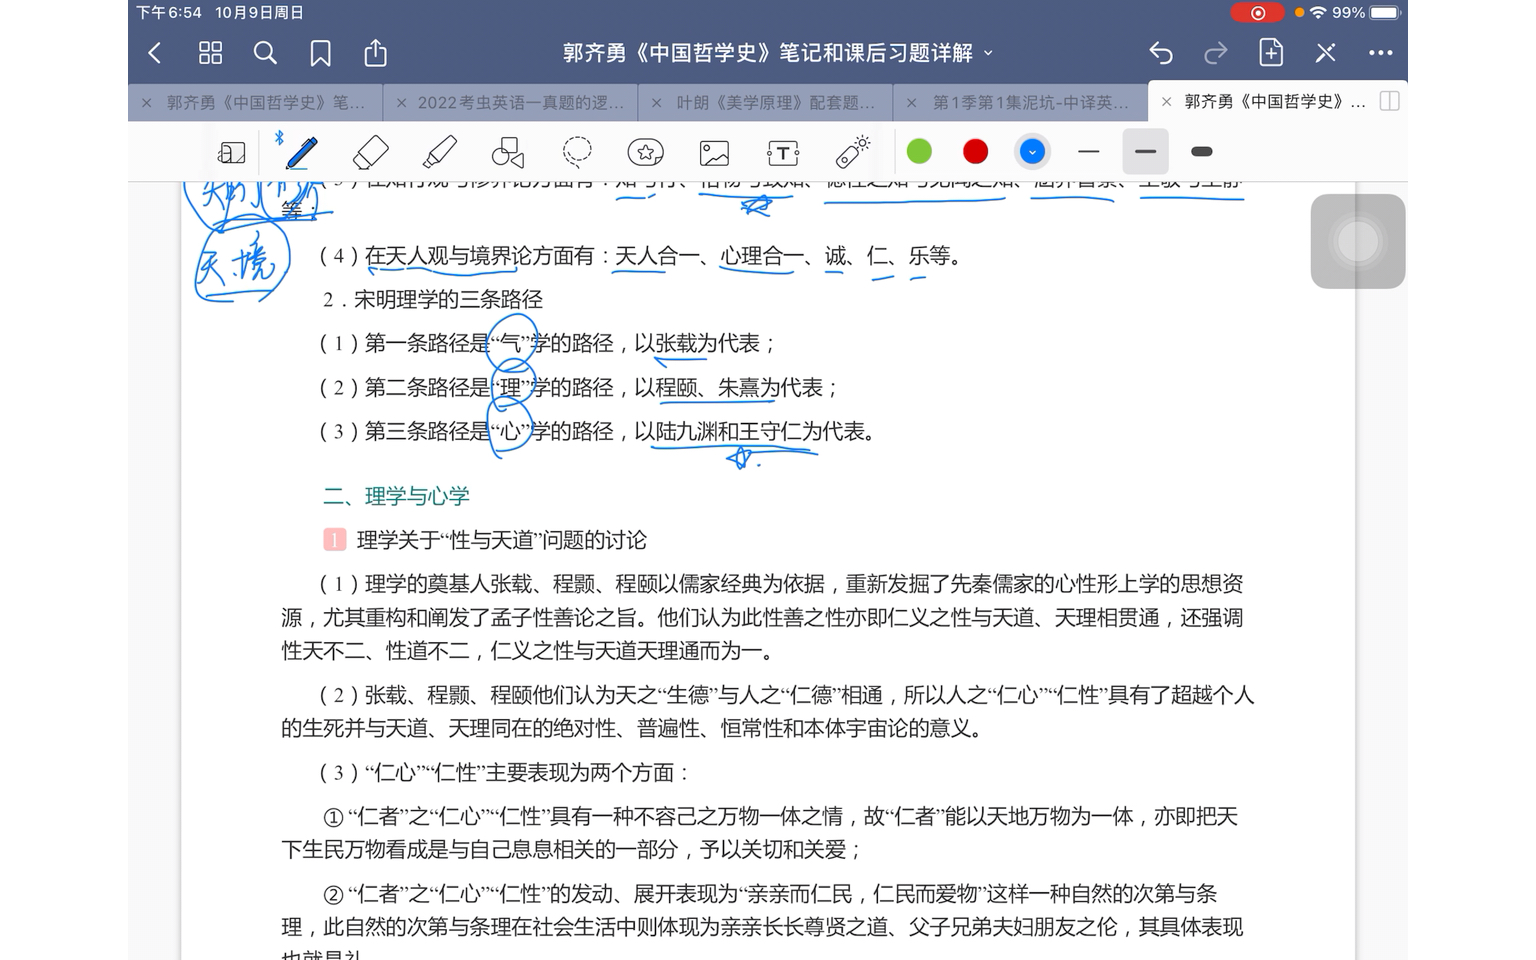This screenshot has width=1536, height=960.
Task: Close the first 郭齐勇 tab
Action: pos(147,102)
